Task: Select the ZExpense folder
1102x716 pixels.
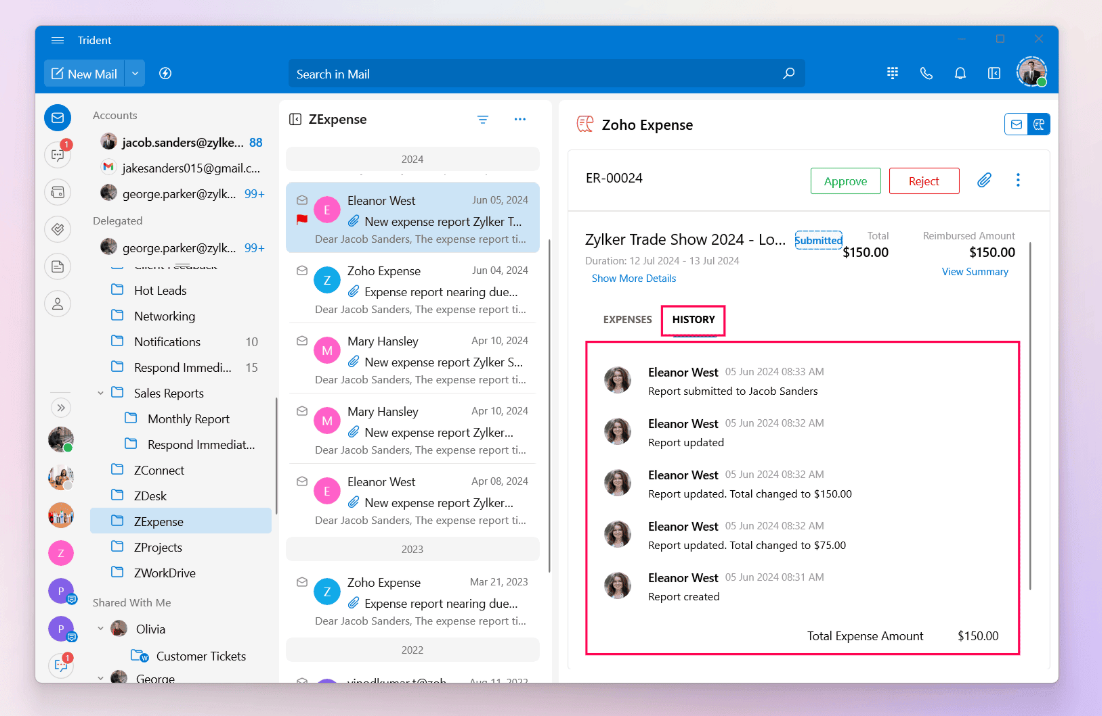Action: [181, 521]
